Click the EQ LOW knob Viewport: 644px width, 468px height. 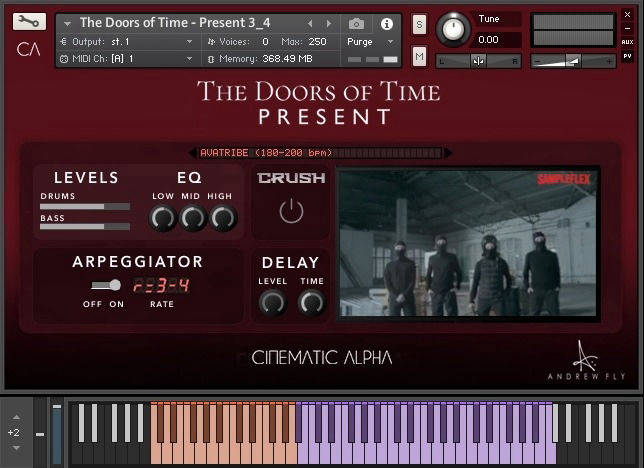click(x=163, y=218)
